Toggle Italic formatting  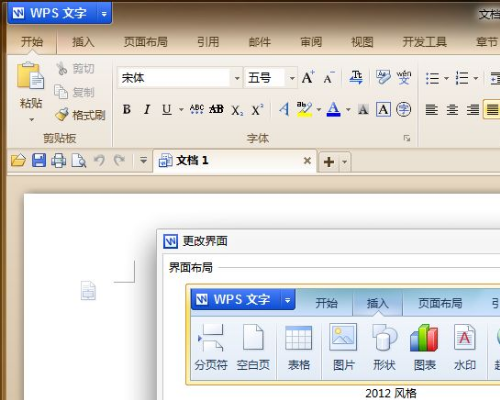(147, 109)
